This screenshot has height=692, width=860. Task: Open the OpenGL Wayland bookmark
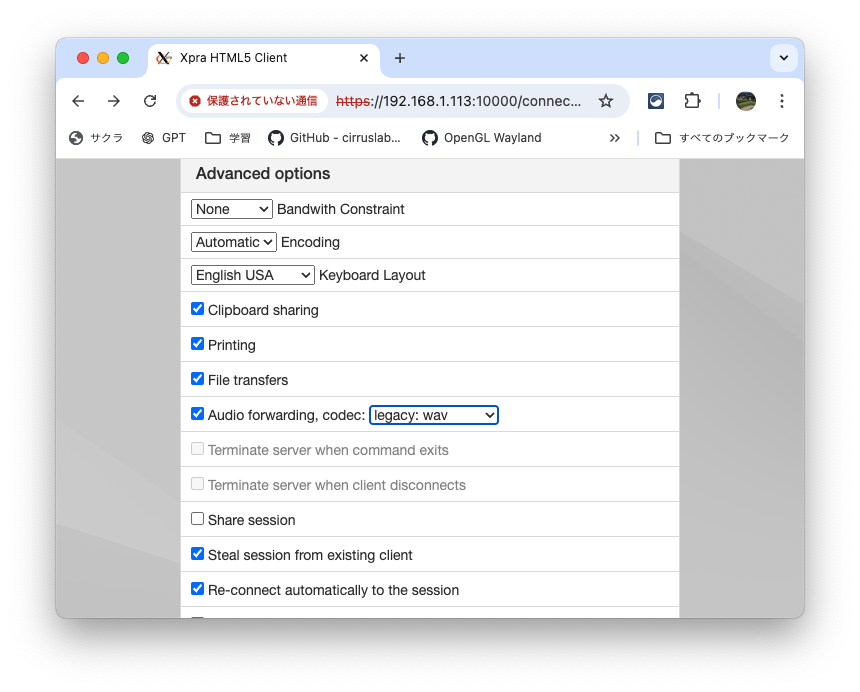tap(482, 138)
